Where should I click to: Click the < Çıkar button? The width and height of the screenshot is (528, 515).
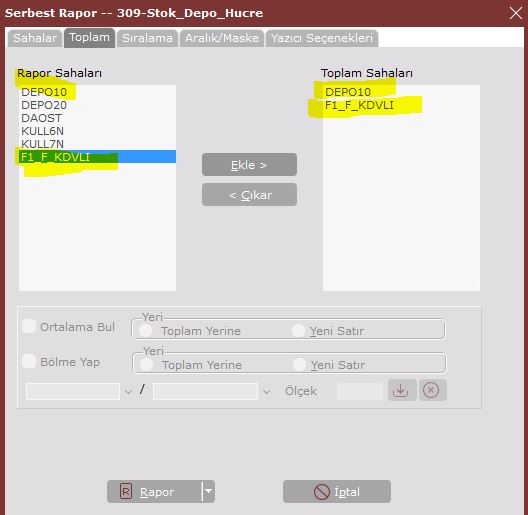click(249, 195)
